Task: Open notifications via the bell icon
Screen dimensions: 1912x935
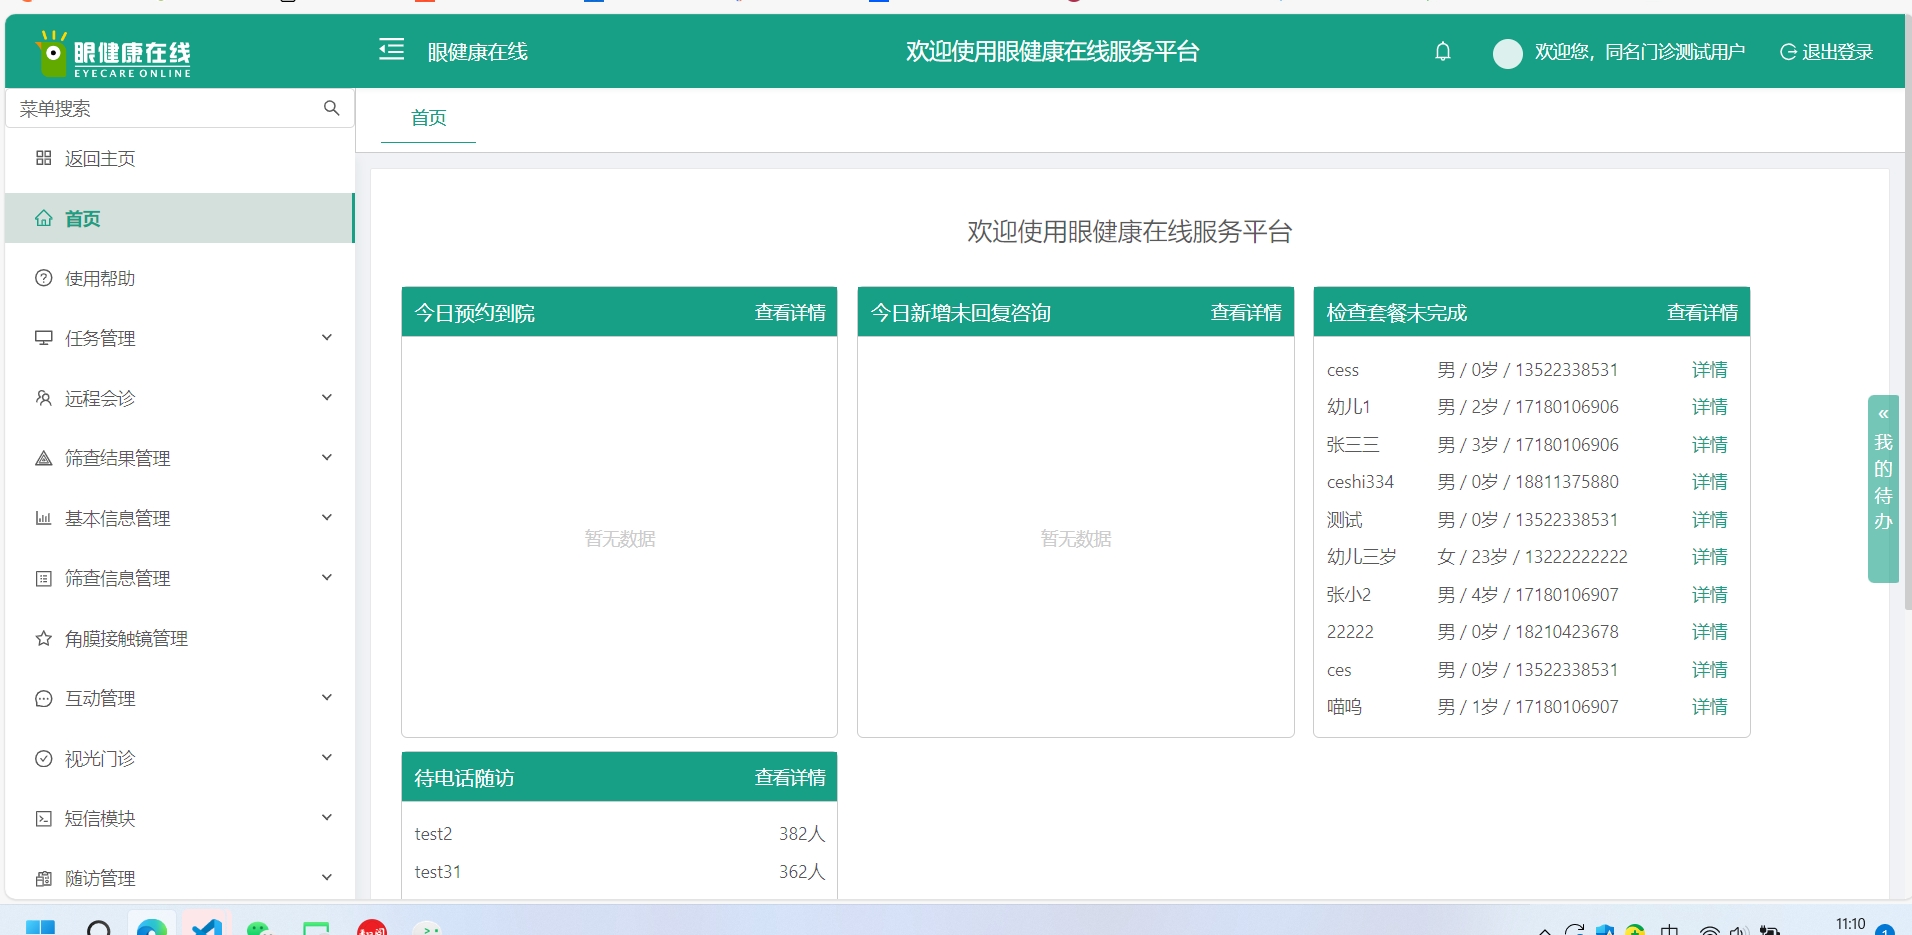Action: [x=1442, y=51]
